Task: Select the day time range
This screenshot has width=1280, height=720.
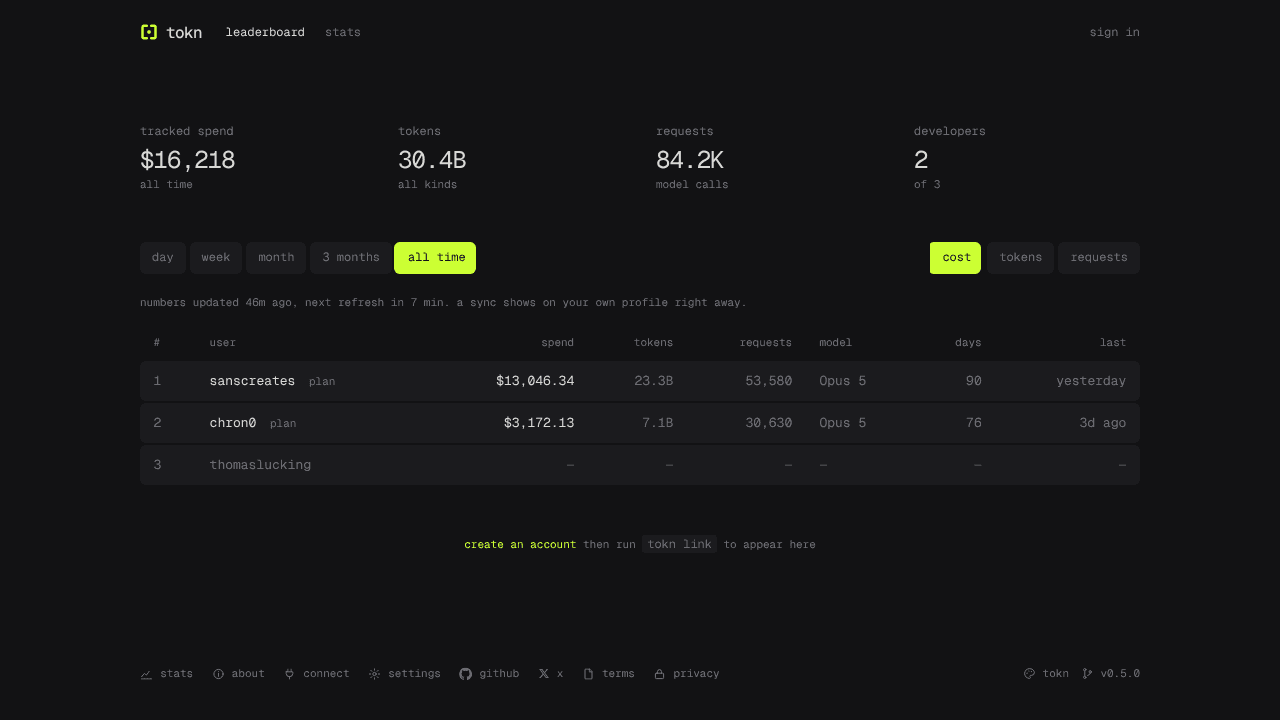Action: click(163, 258)
